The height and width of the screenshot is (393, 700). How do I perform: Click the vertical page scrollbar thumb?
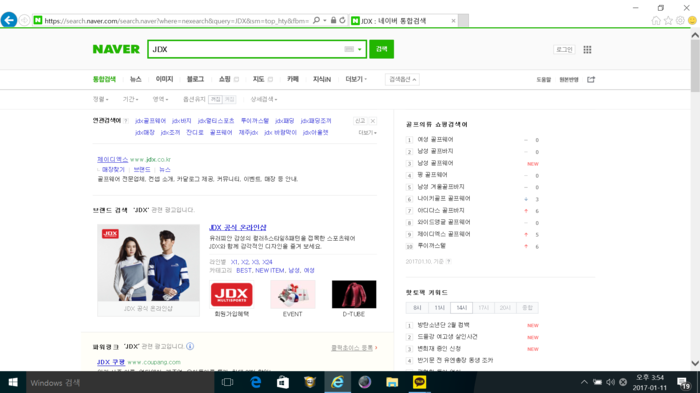695,65
